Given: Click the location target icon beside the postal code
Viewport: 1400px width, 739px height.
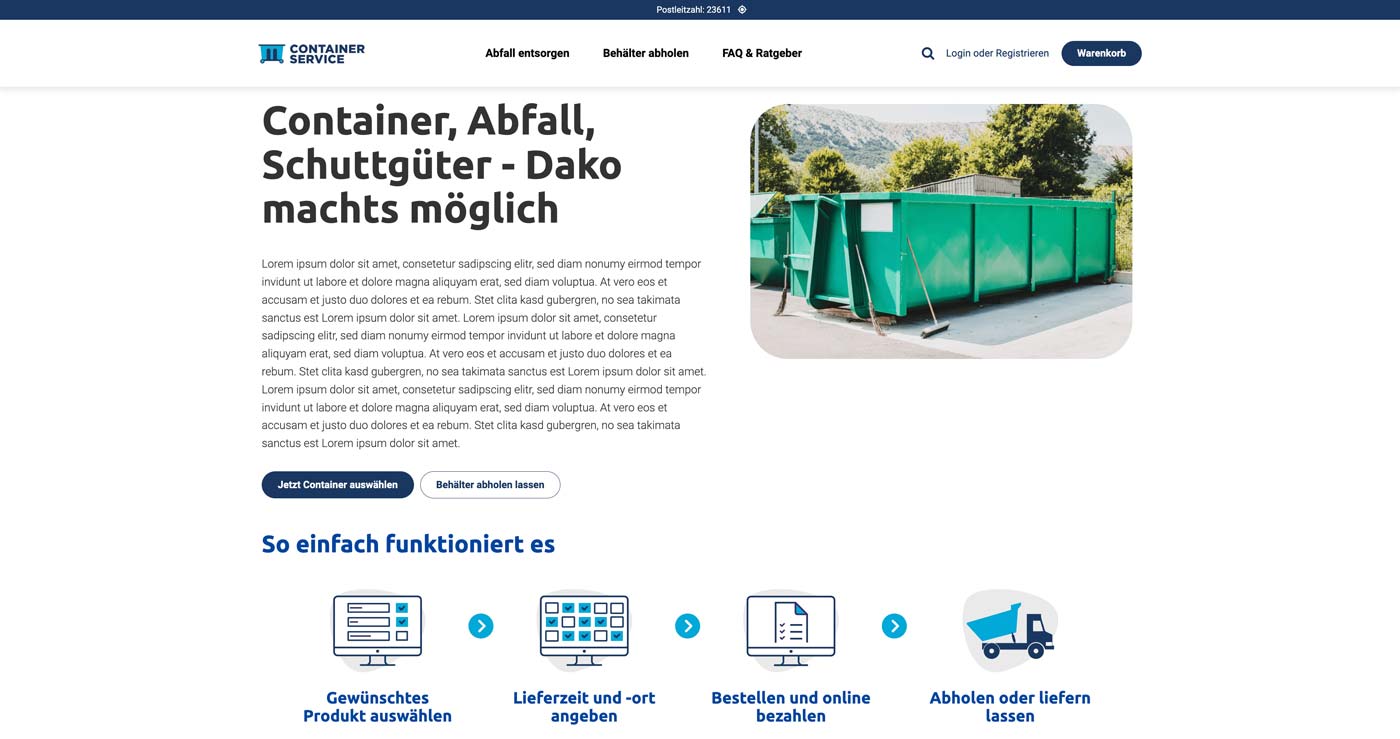Looking at the screenshot, I should click(742, 10).
